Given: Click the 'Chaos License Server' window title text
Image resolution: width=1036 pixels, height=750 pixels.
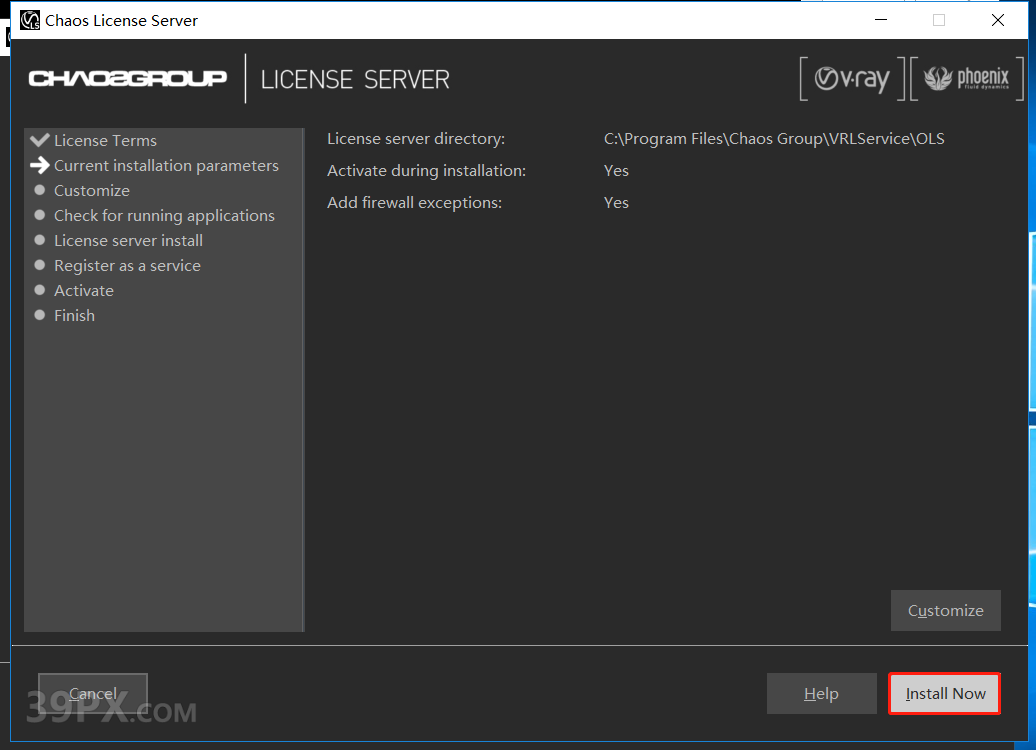Looking at the screenshot, I should [x=122, y=20].
